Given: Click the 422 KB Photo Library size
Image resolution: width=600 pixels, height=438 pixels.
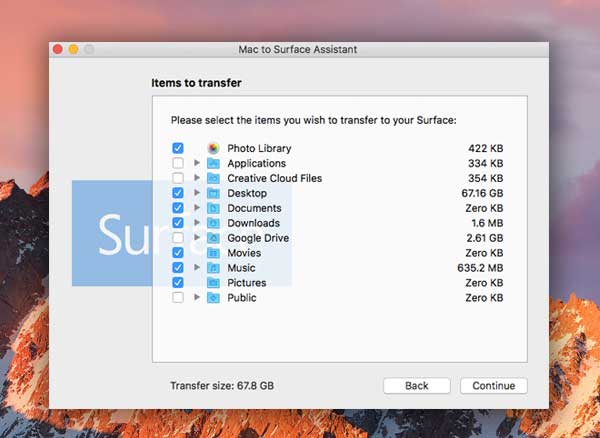Looking at the screenshot, I should 486,148.
